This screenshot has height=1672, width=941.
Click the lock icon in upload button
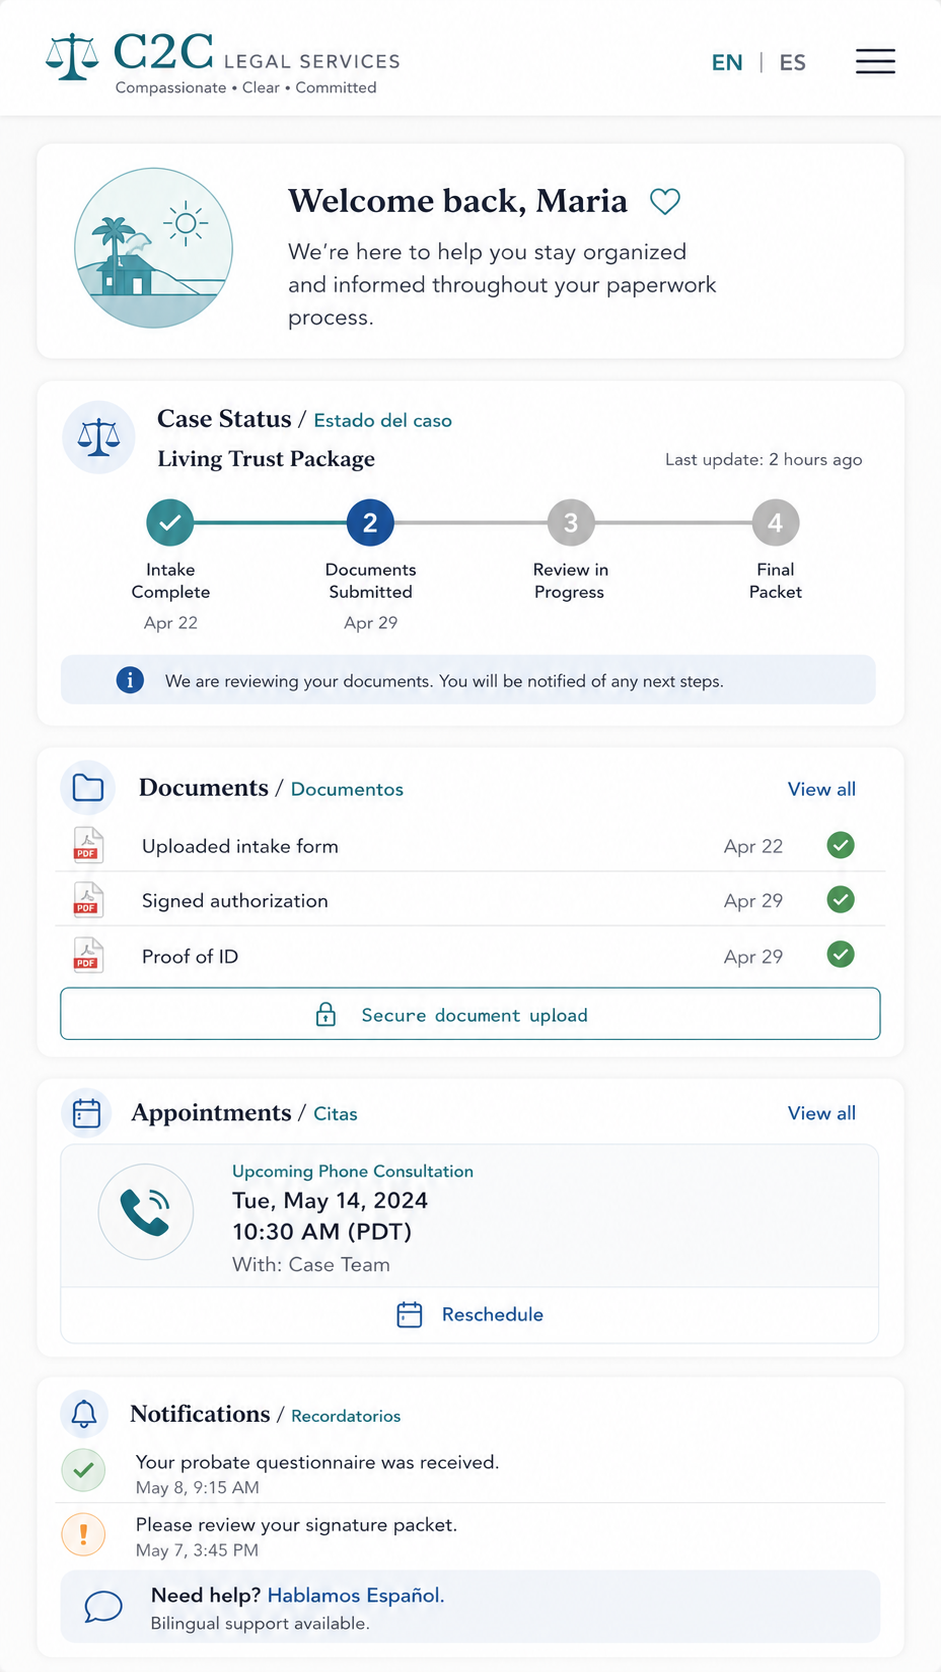(x=326, y=1014)
